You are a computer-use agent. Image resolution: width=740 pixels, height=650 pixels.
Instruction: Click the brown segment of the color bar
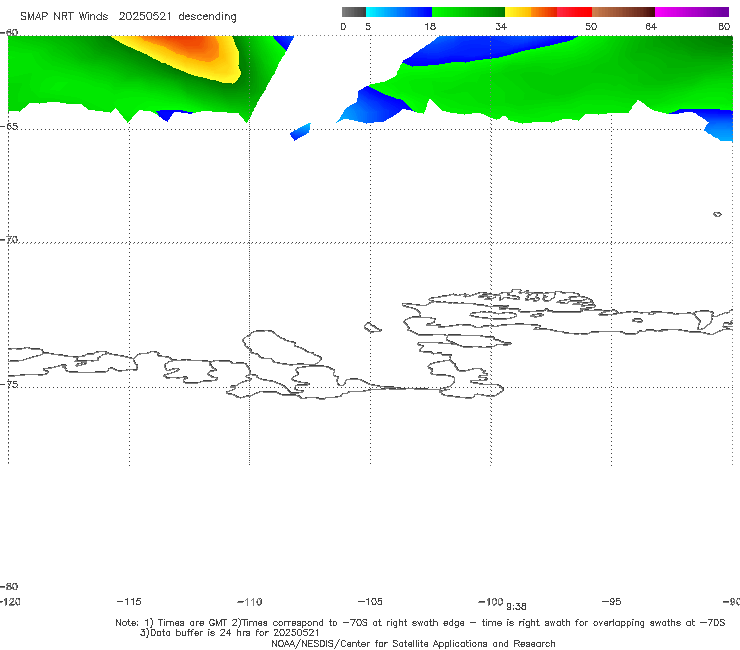coord(623,12)
